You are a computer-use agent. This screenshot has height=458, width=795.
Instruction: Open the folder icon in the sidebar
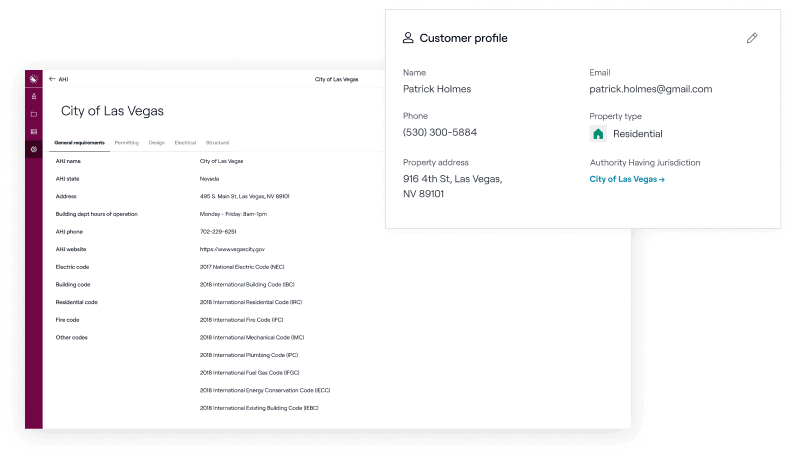[33, 114]
